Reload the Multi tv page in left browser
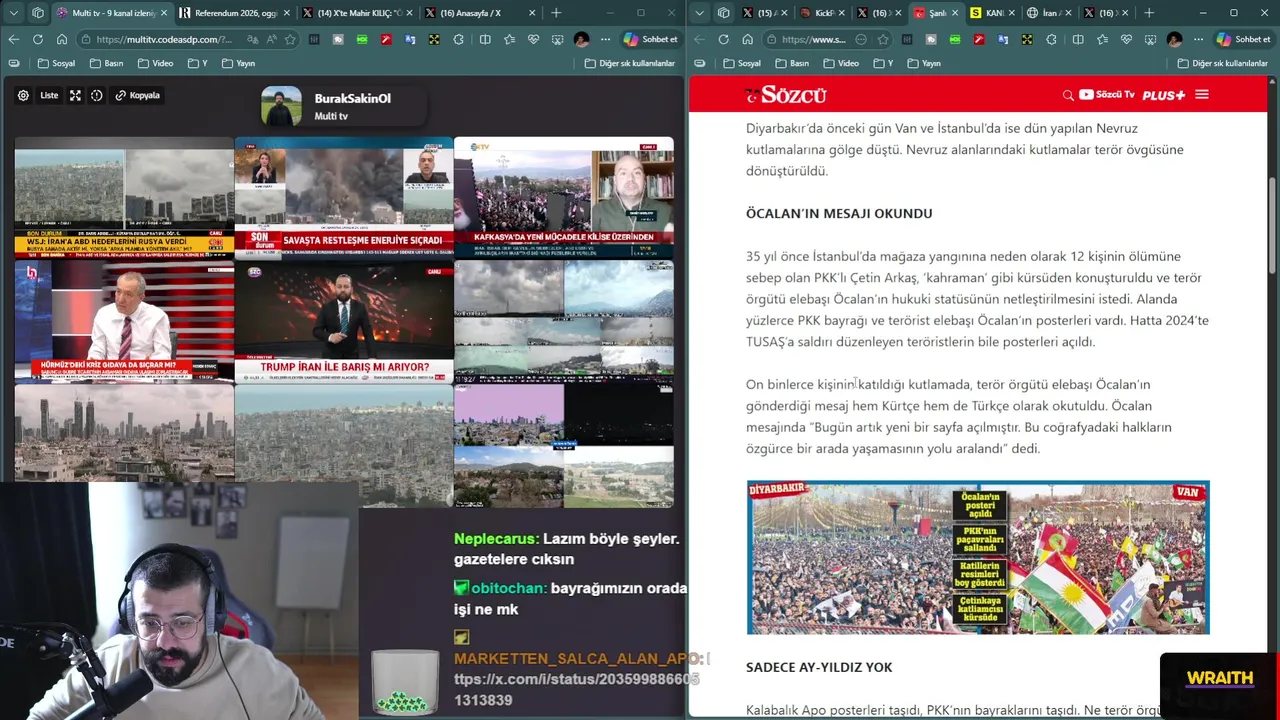This screenshot has height=720, width=1280. [x=37, y=39]
